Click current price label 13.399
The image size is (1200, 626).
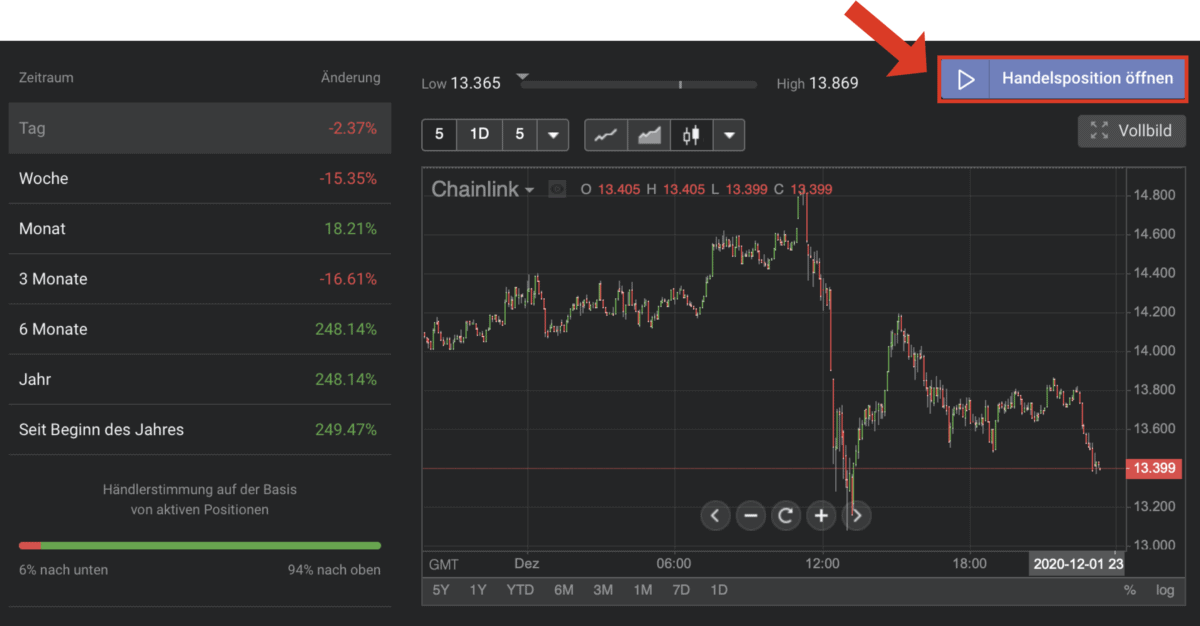[1155, 468]
